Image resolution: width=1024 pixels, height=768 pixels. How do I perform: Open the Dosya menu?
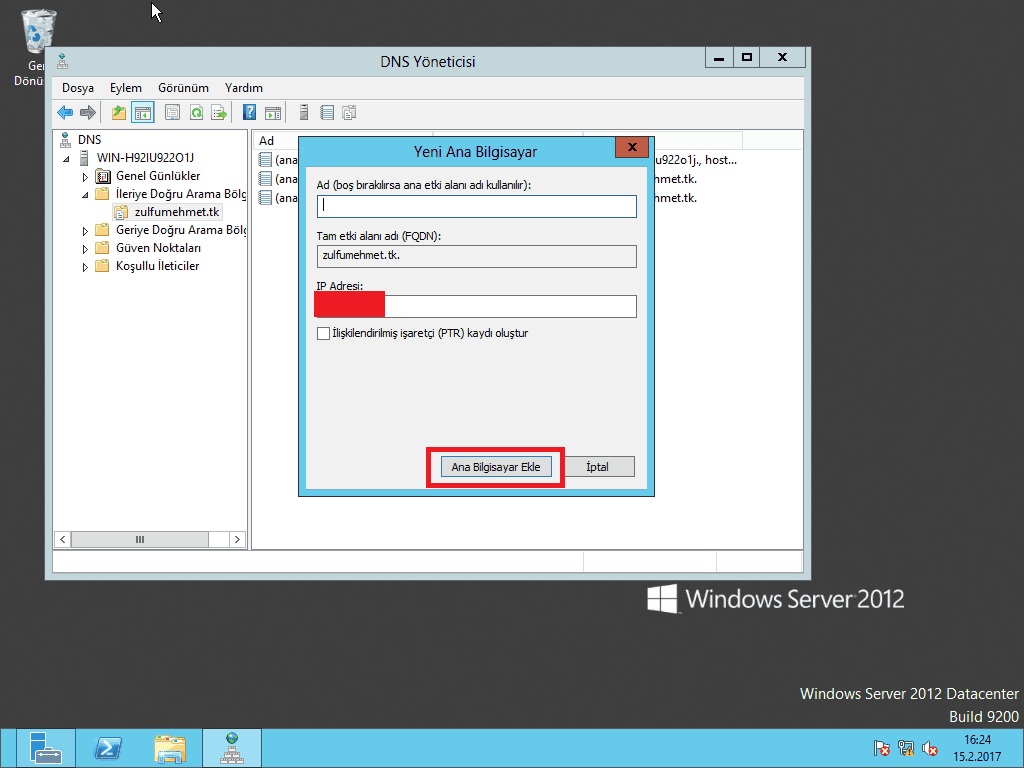click(78, 88)
